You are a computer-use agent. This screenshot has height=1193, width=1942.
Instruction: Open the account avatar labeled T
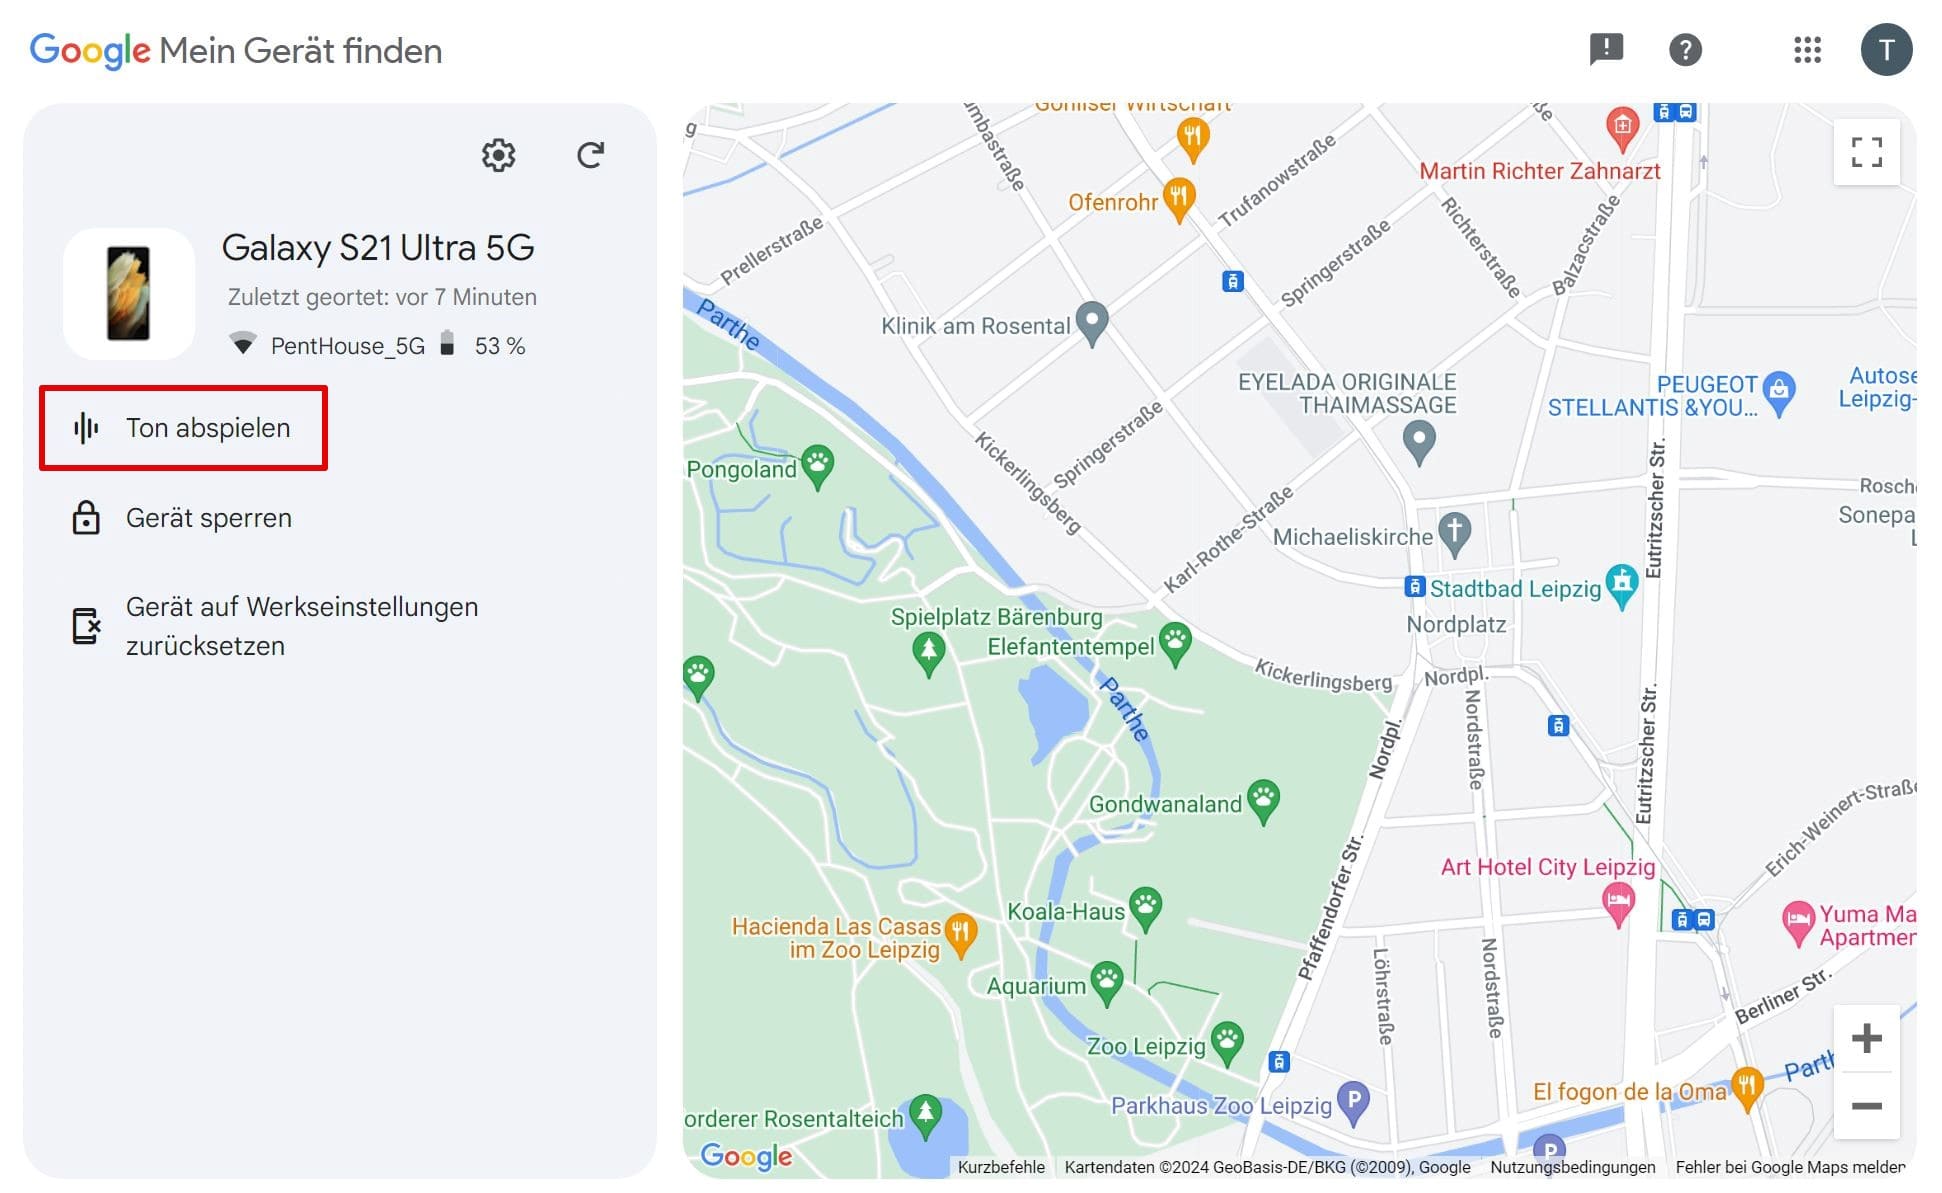tap(1886, 49)
